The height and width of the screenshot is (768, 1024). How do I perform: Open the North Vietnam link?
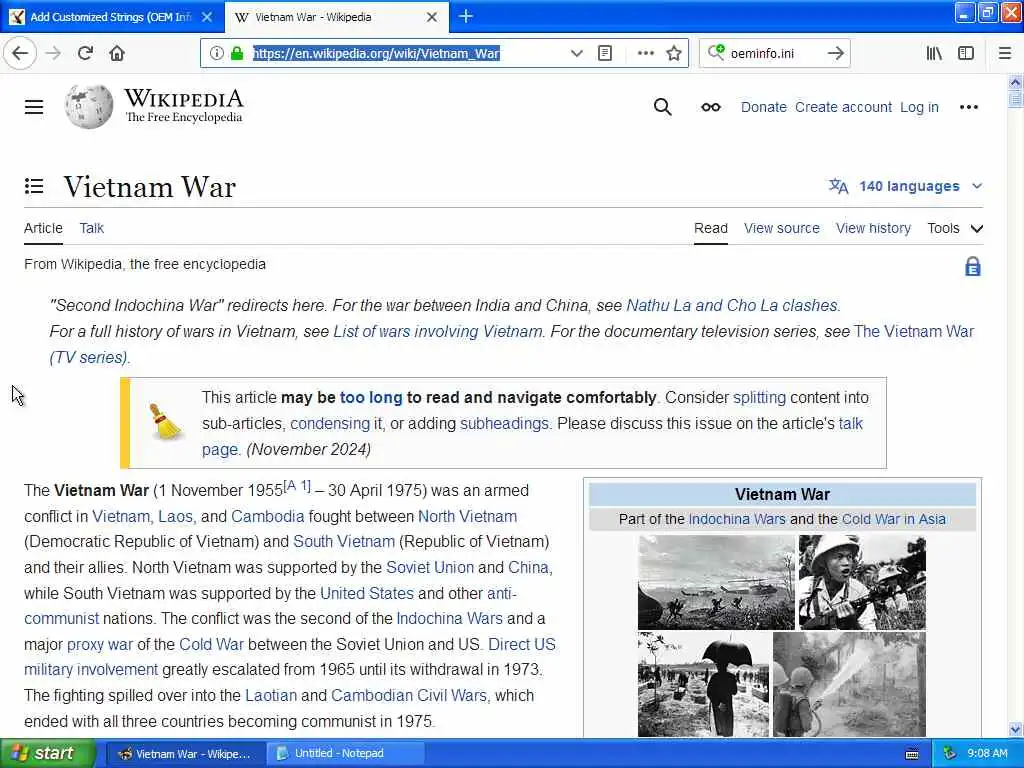[x=467, y=516]
